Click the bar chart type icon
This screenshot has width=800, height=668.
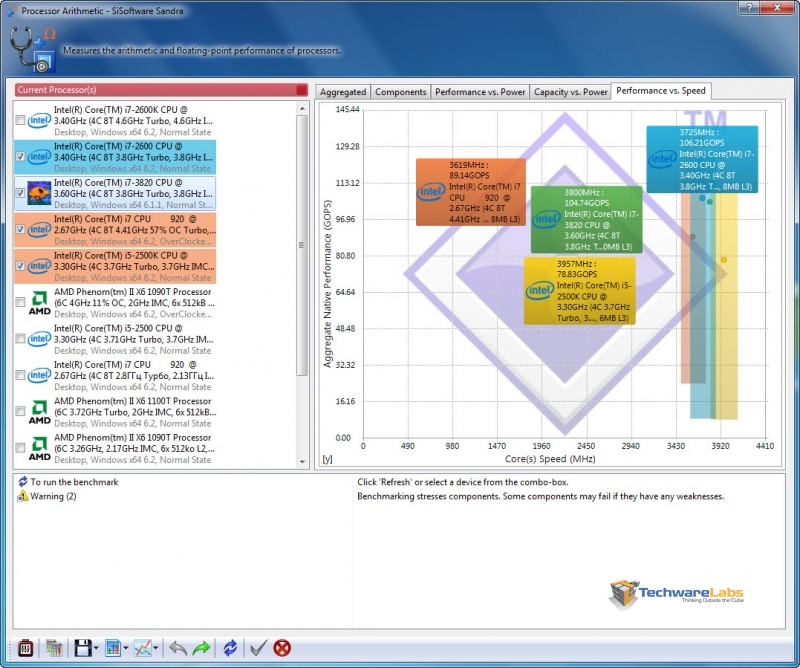tap(113, 648)
